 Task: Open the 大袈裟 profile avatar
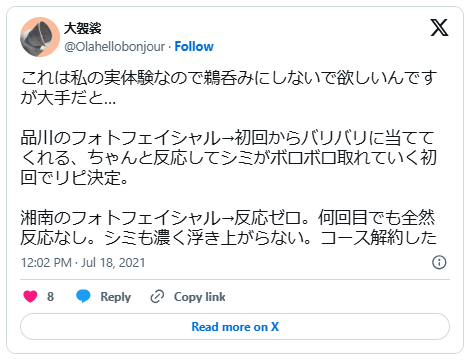pyautogui.click(x=40, y=37)
